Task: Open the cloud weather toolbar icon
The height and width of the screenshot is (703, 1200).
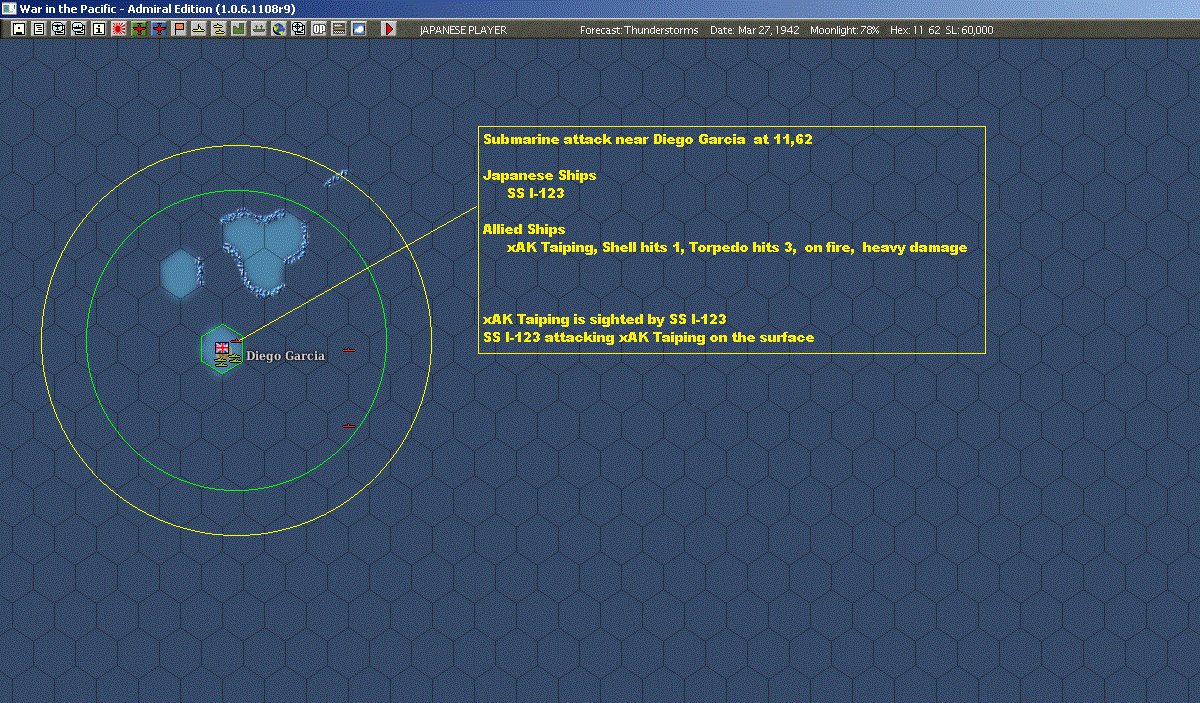Action: [x=359, y=29]
